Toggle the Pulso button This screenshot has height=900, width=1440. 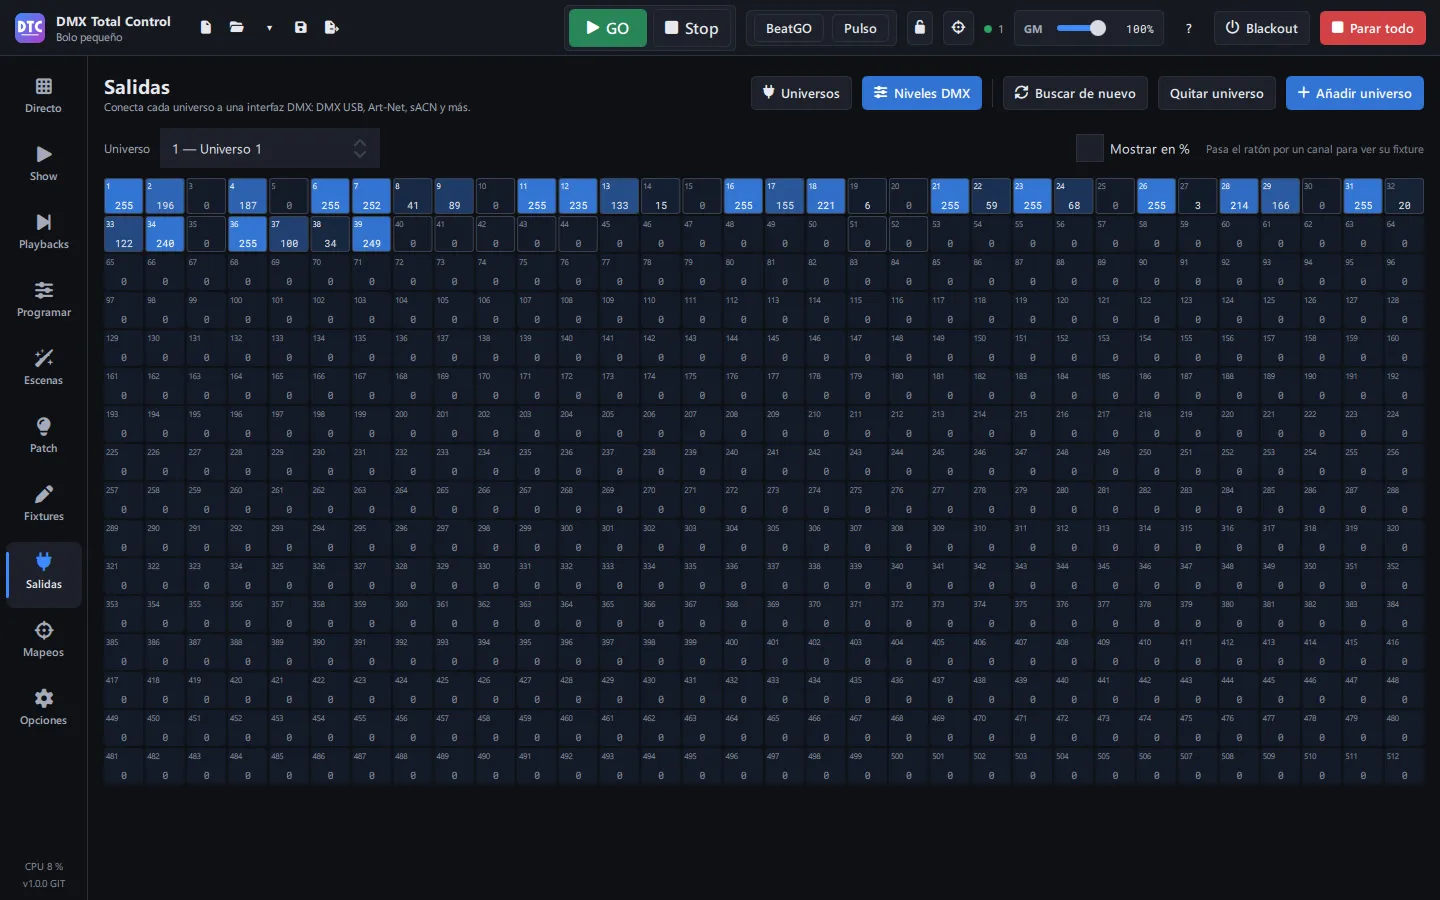(860, 28)
